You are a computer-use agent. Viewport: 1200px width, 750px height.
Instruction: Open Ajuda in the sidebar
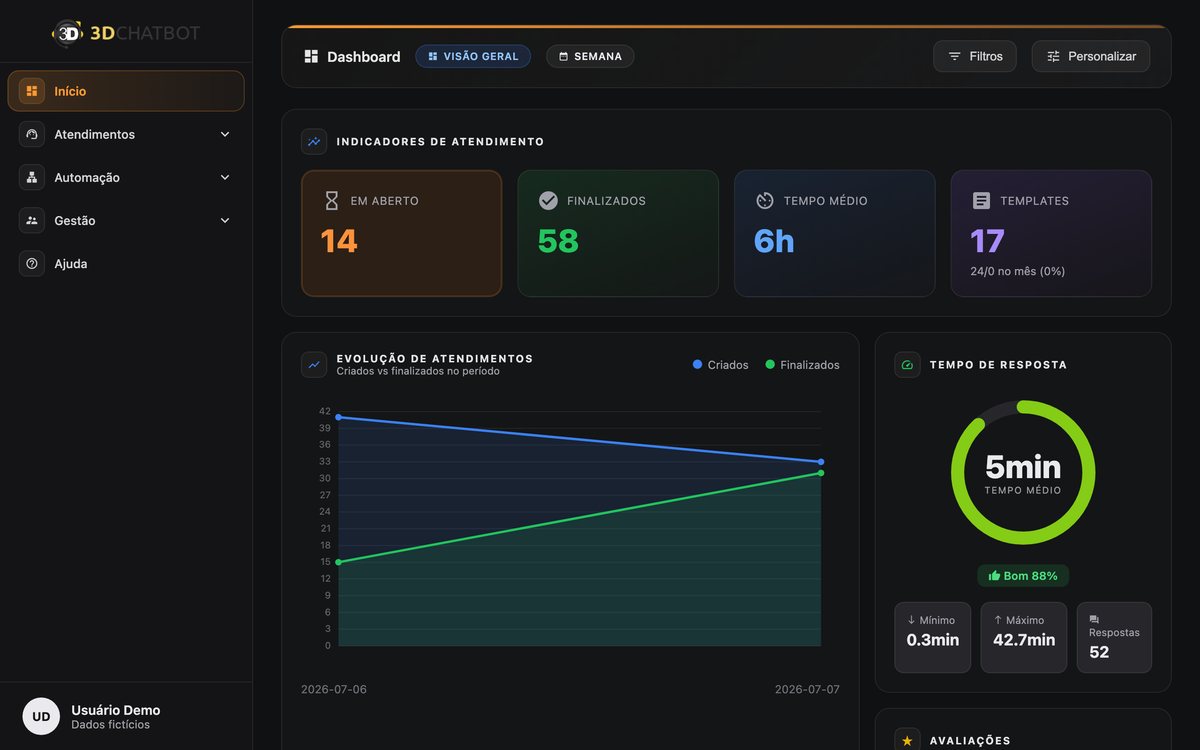[126, 263]
